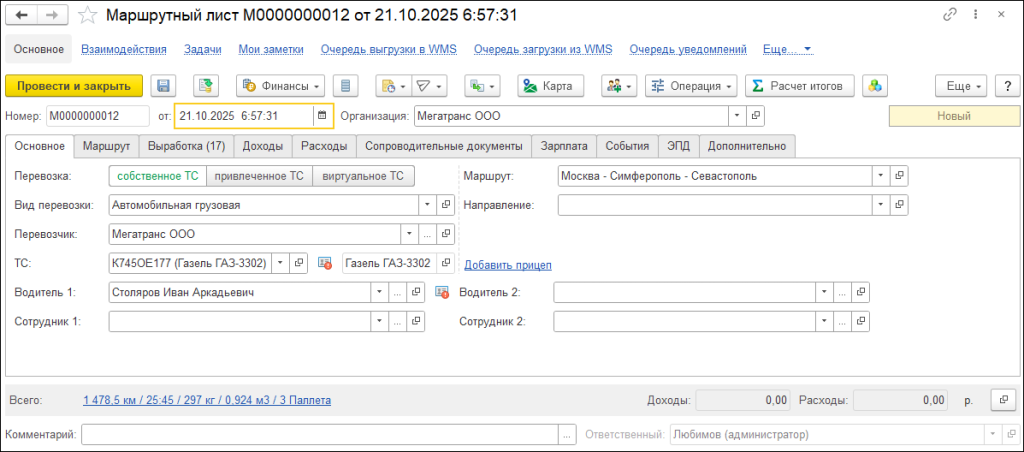Click the help question mark button
This screenshot has height=452, width=1024.
(1005, 86)
